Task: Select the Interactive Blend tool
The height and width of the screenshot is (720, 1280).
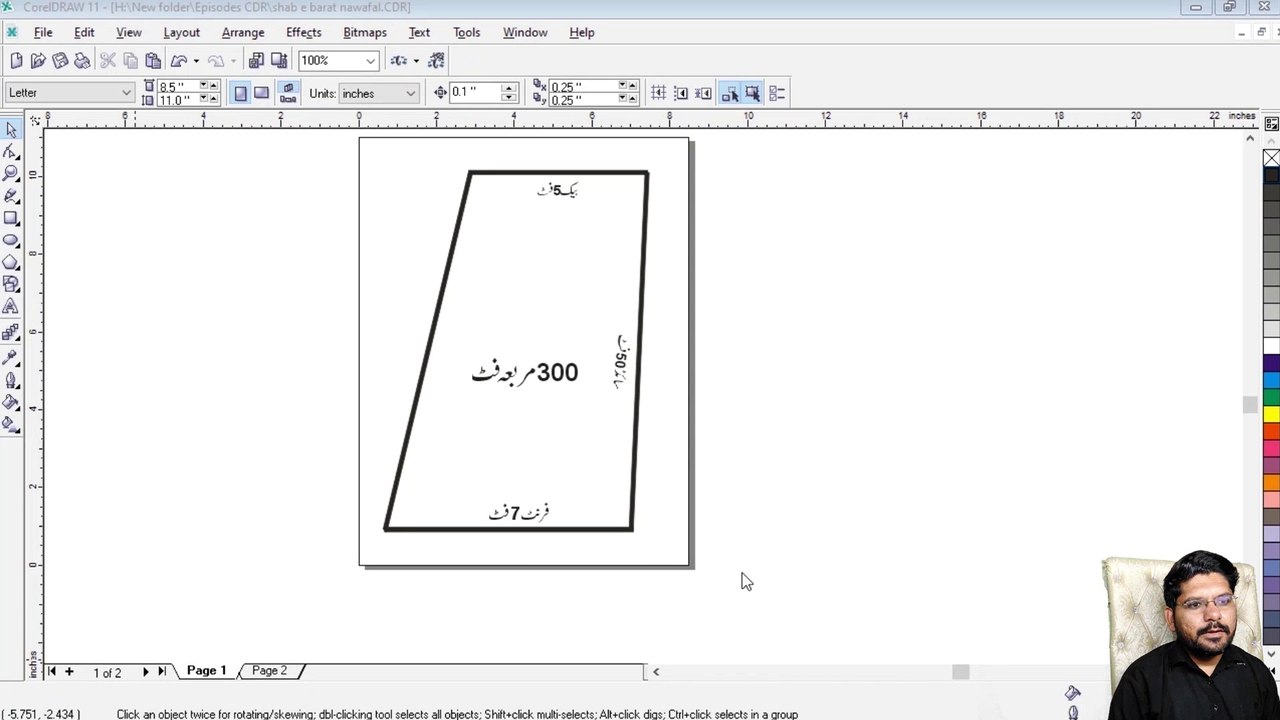Action: coord(11,332)
